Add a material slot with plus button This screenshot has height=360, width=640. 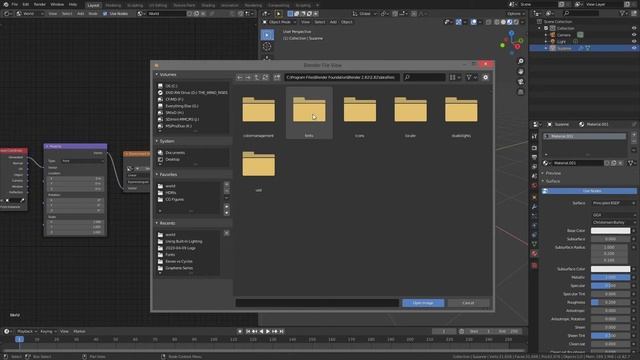point(634,135)
